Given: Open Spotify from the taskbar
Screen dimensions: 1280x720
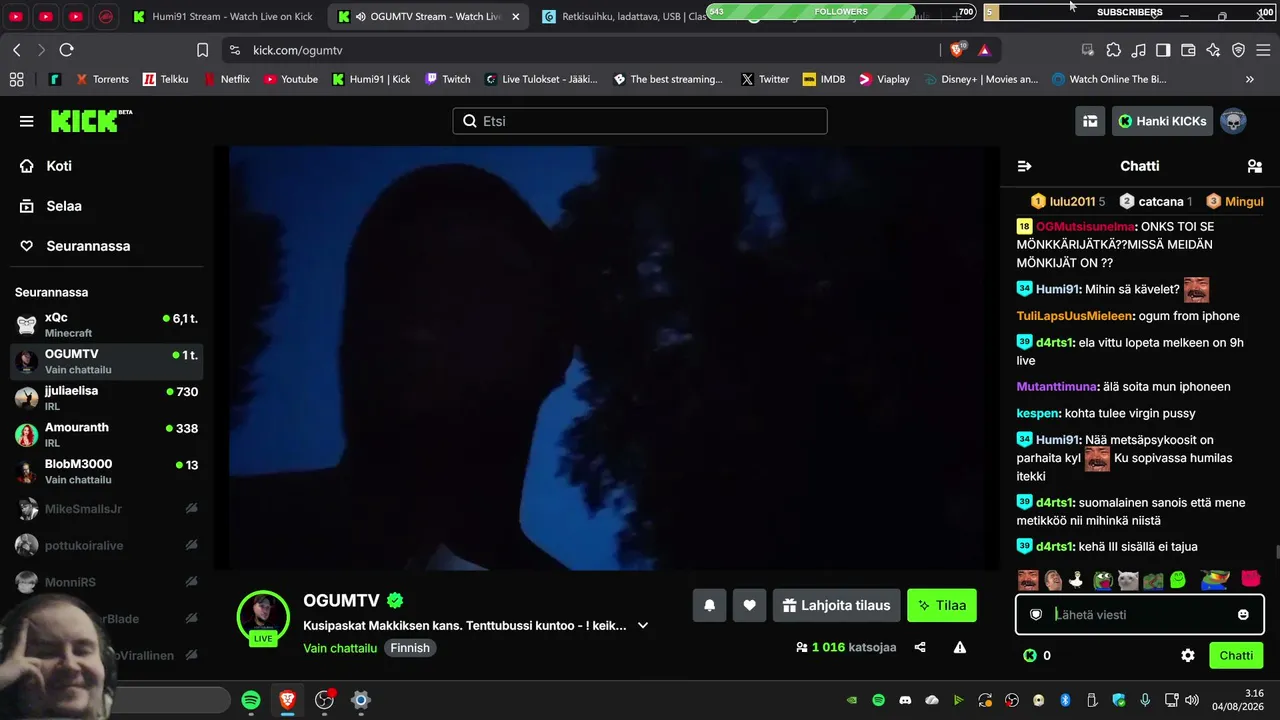Looking at the screenshot, I should [x=251, y=700].
